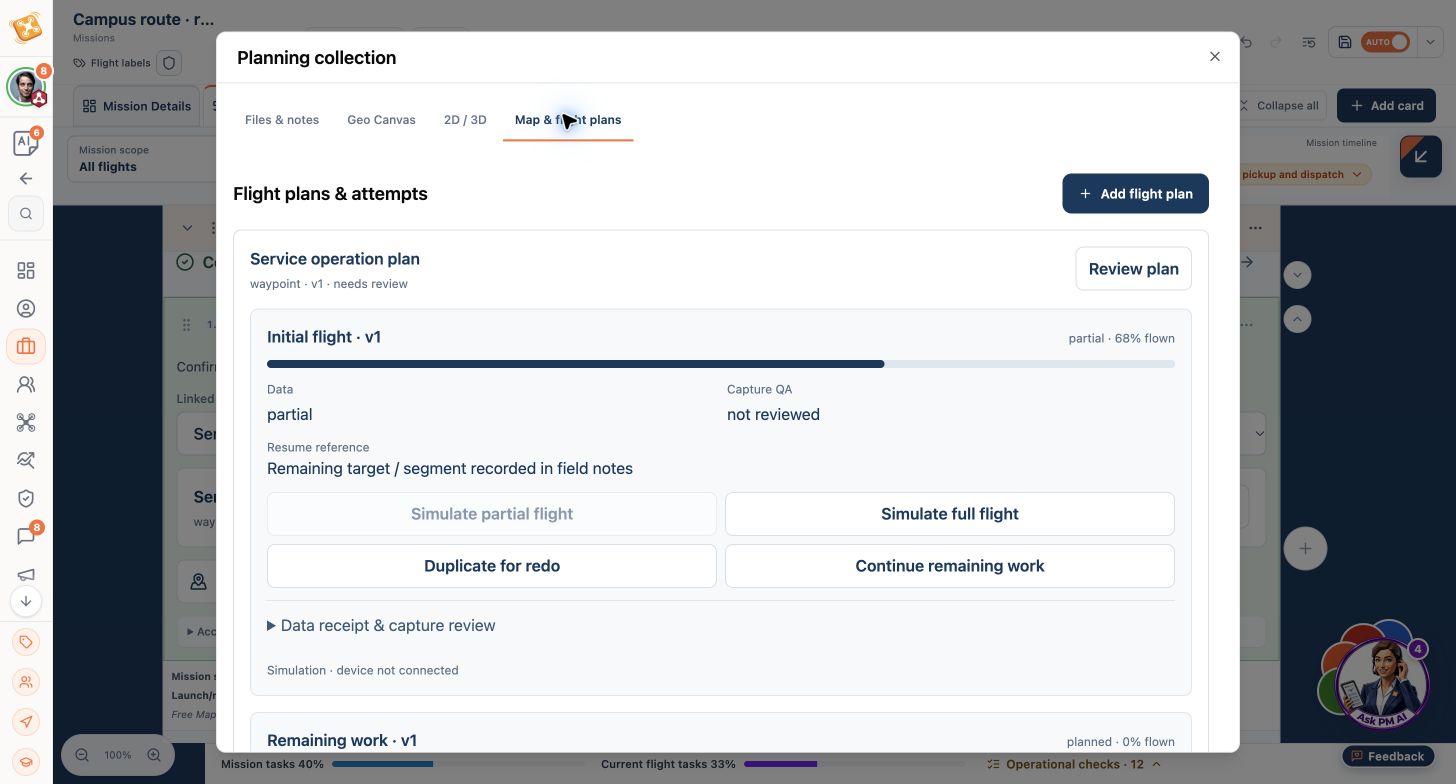Open the chat messages icon with badge

[x=26, y=536]
